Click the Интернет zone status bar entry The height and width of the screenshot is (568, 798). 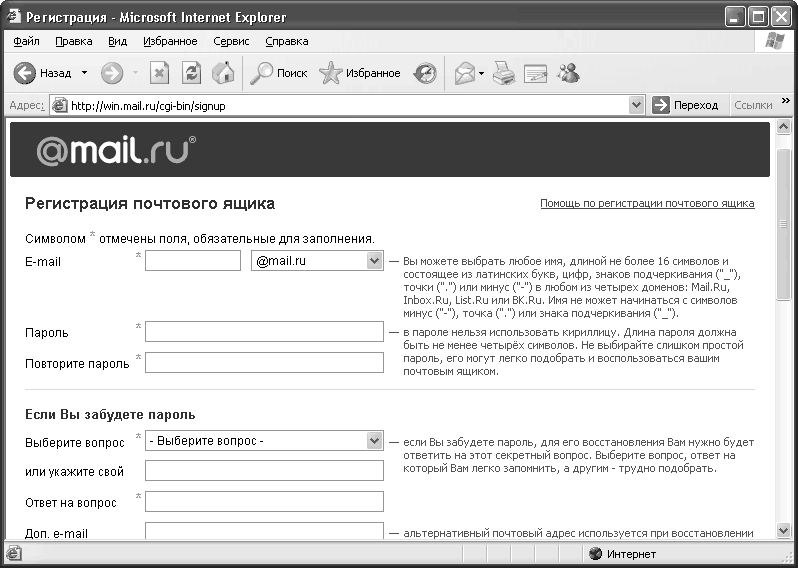pyautogui.click(x=622, y=554)
